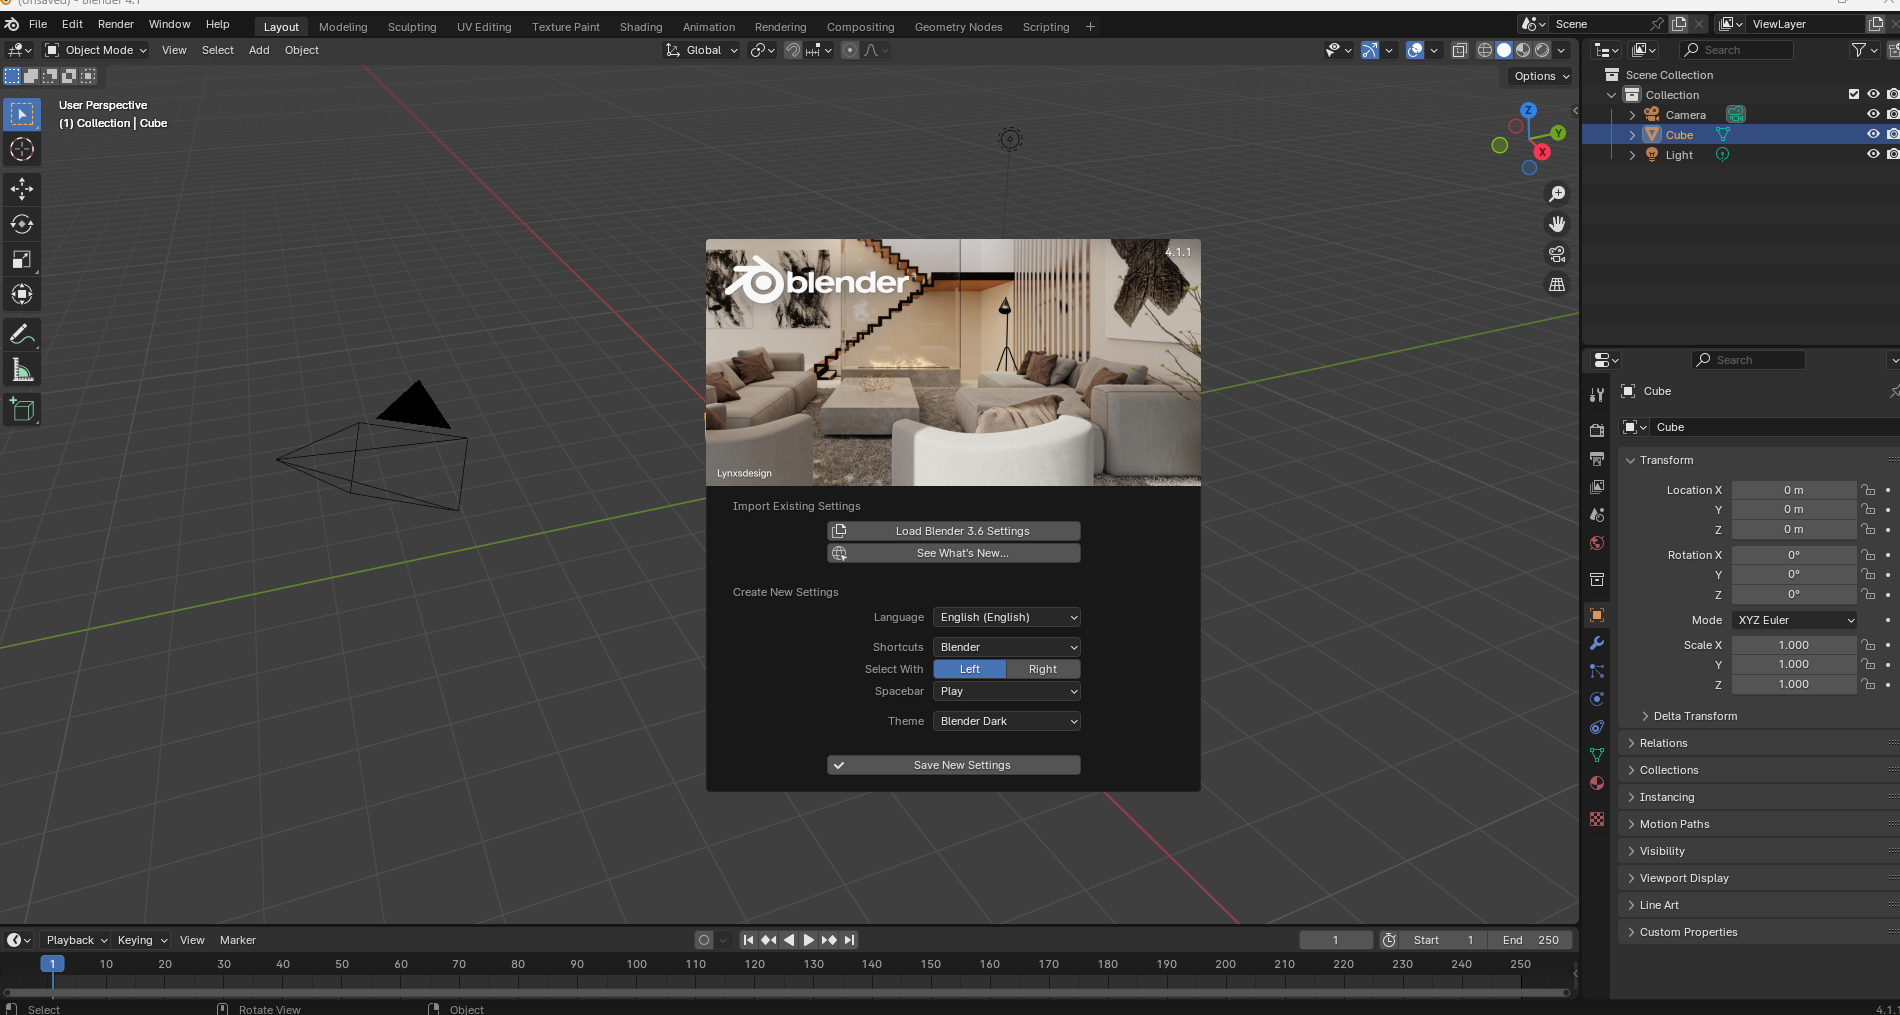Viewport: 1900px width, 1015px height.
Task: Activate the Select Box tool
Action: click(22, 115)
